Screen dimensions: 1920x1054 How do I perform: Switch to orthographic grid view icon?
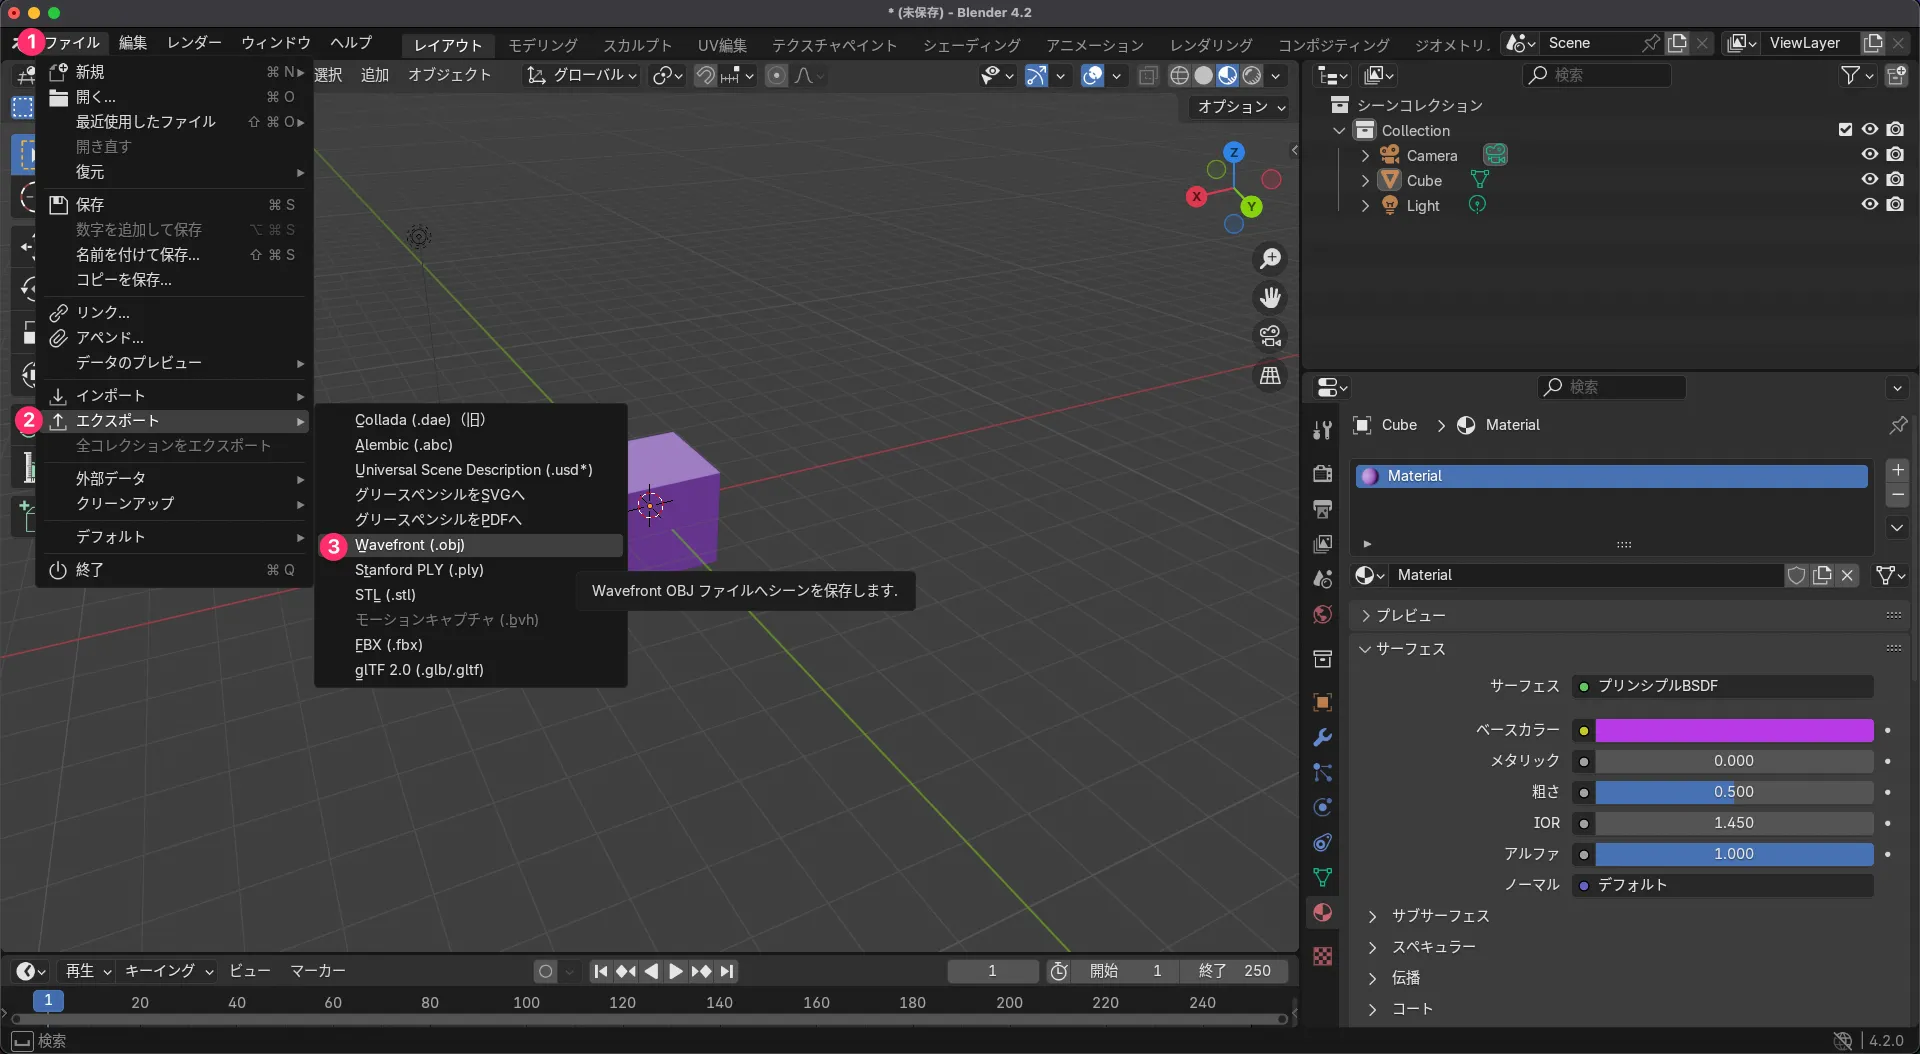tap(1270, 376)
